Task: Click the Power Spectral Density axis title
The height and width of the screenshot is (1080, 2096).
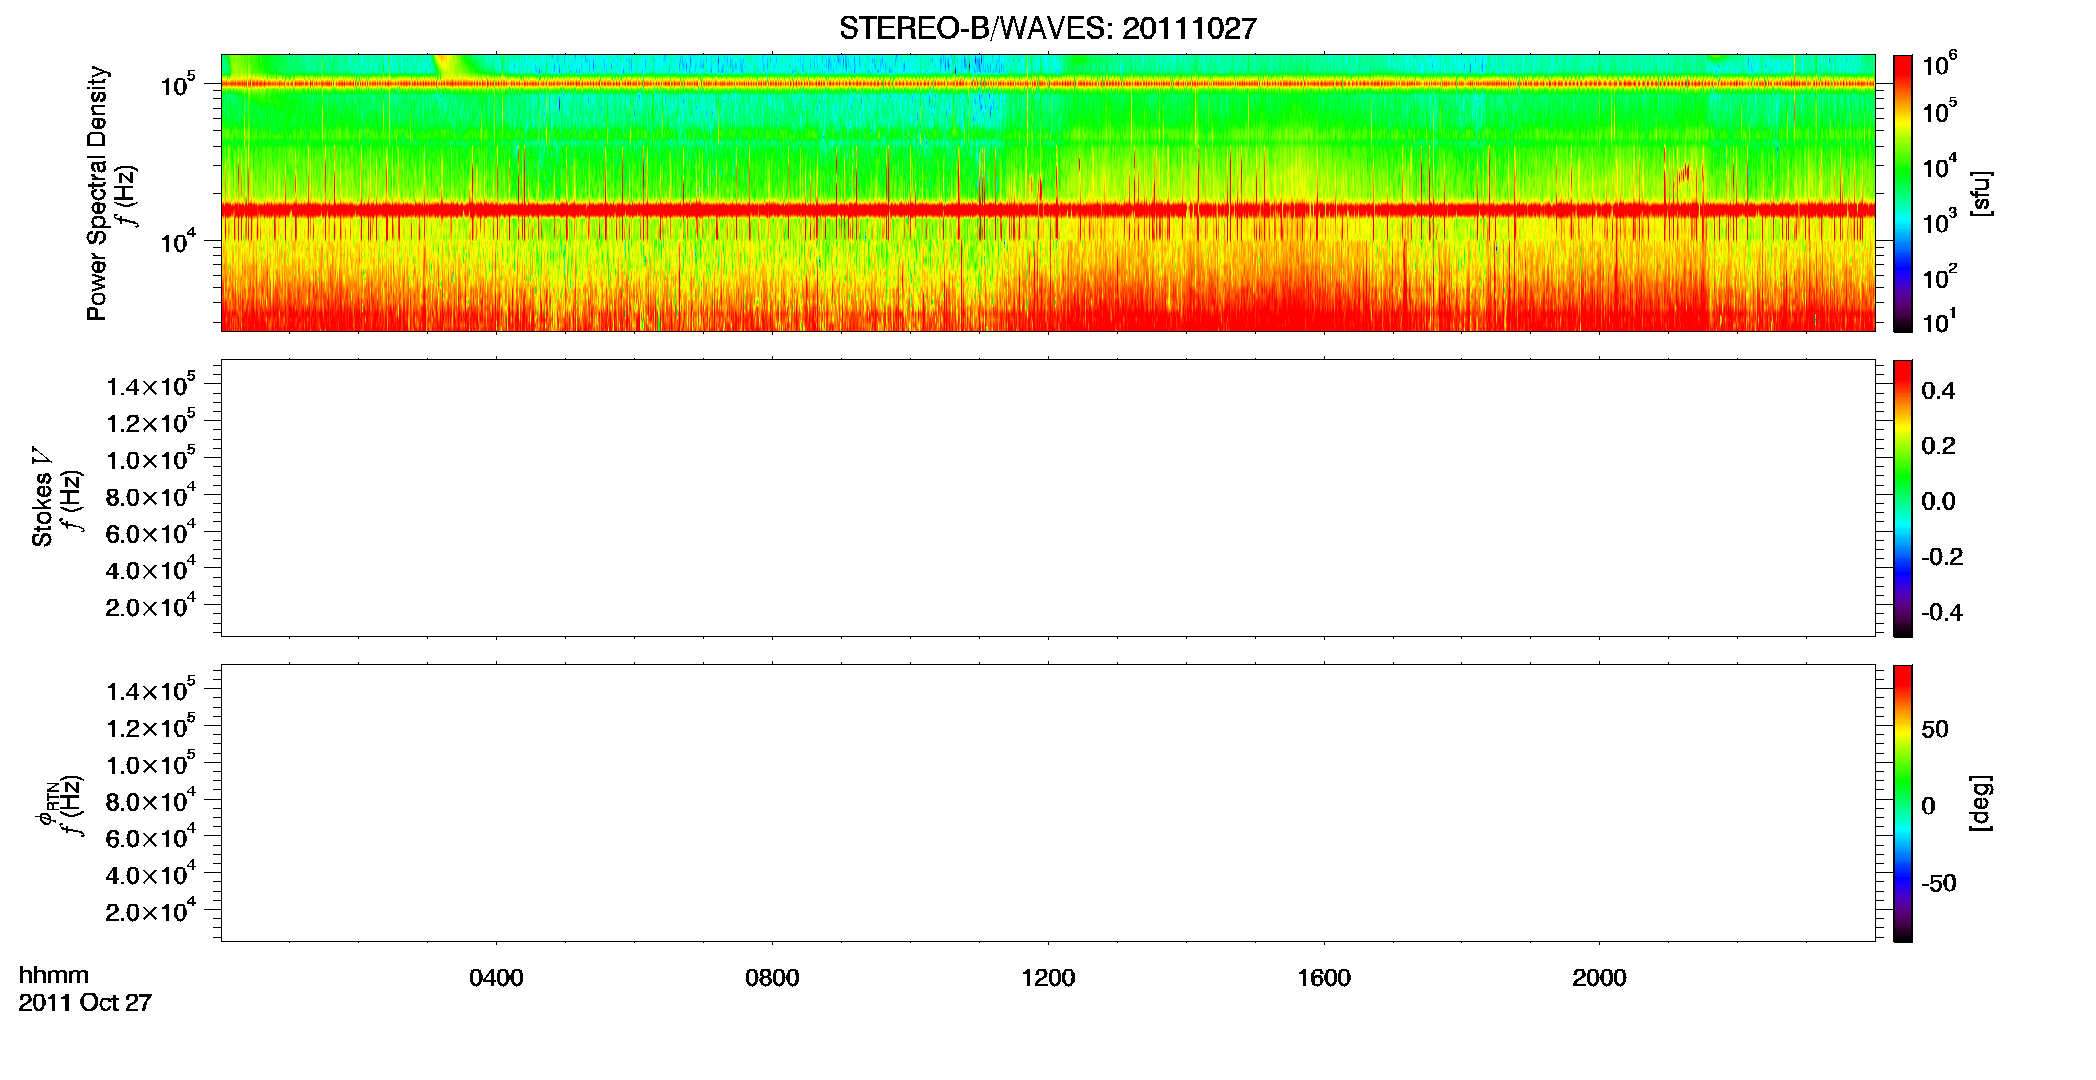Action: point(97,193)
